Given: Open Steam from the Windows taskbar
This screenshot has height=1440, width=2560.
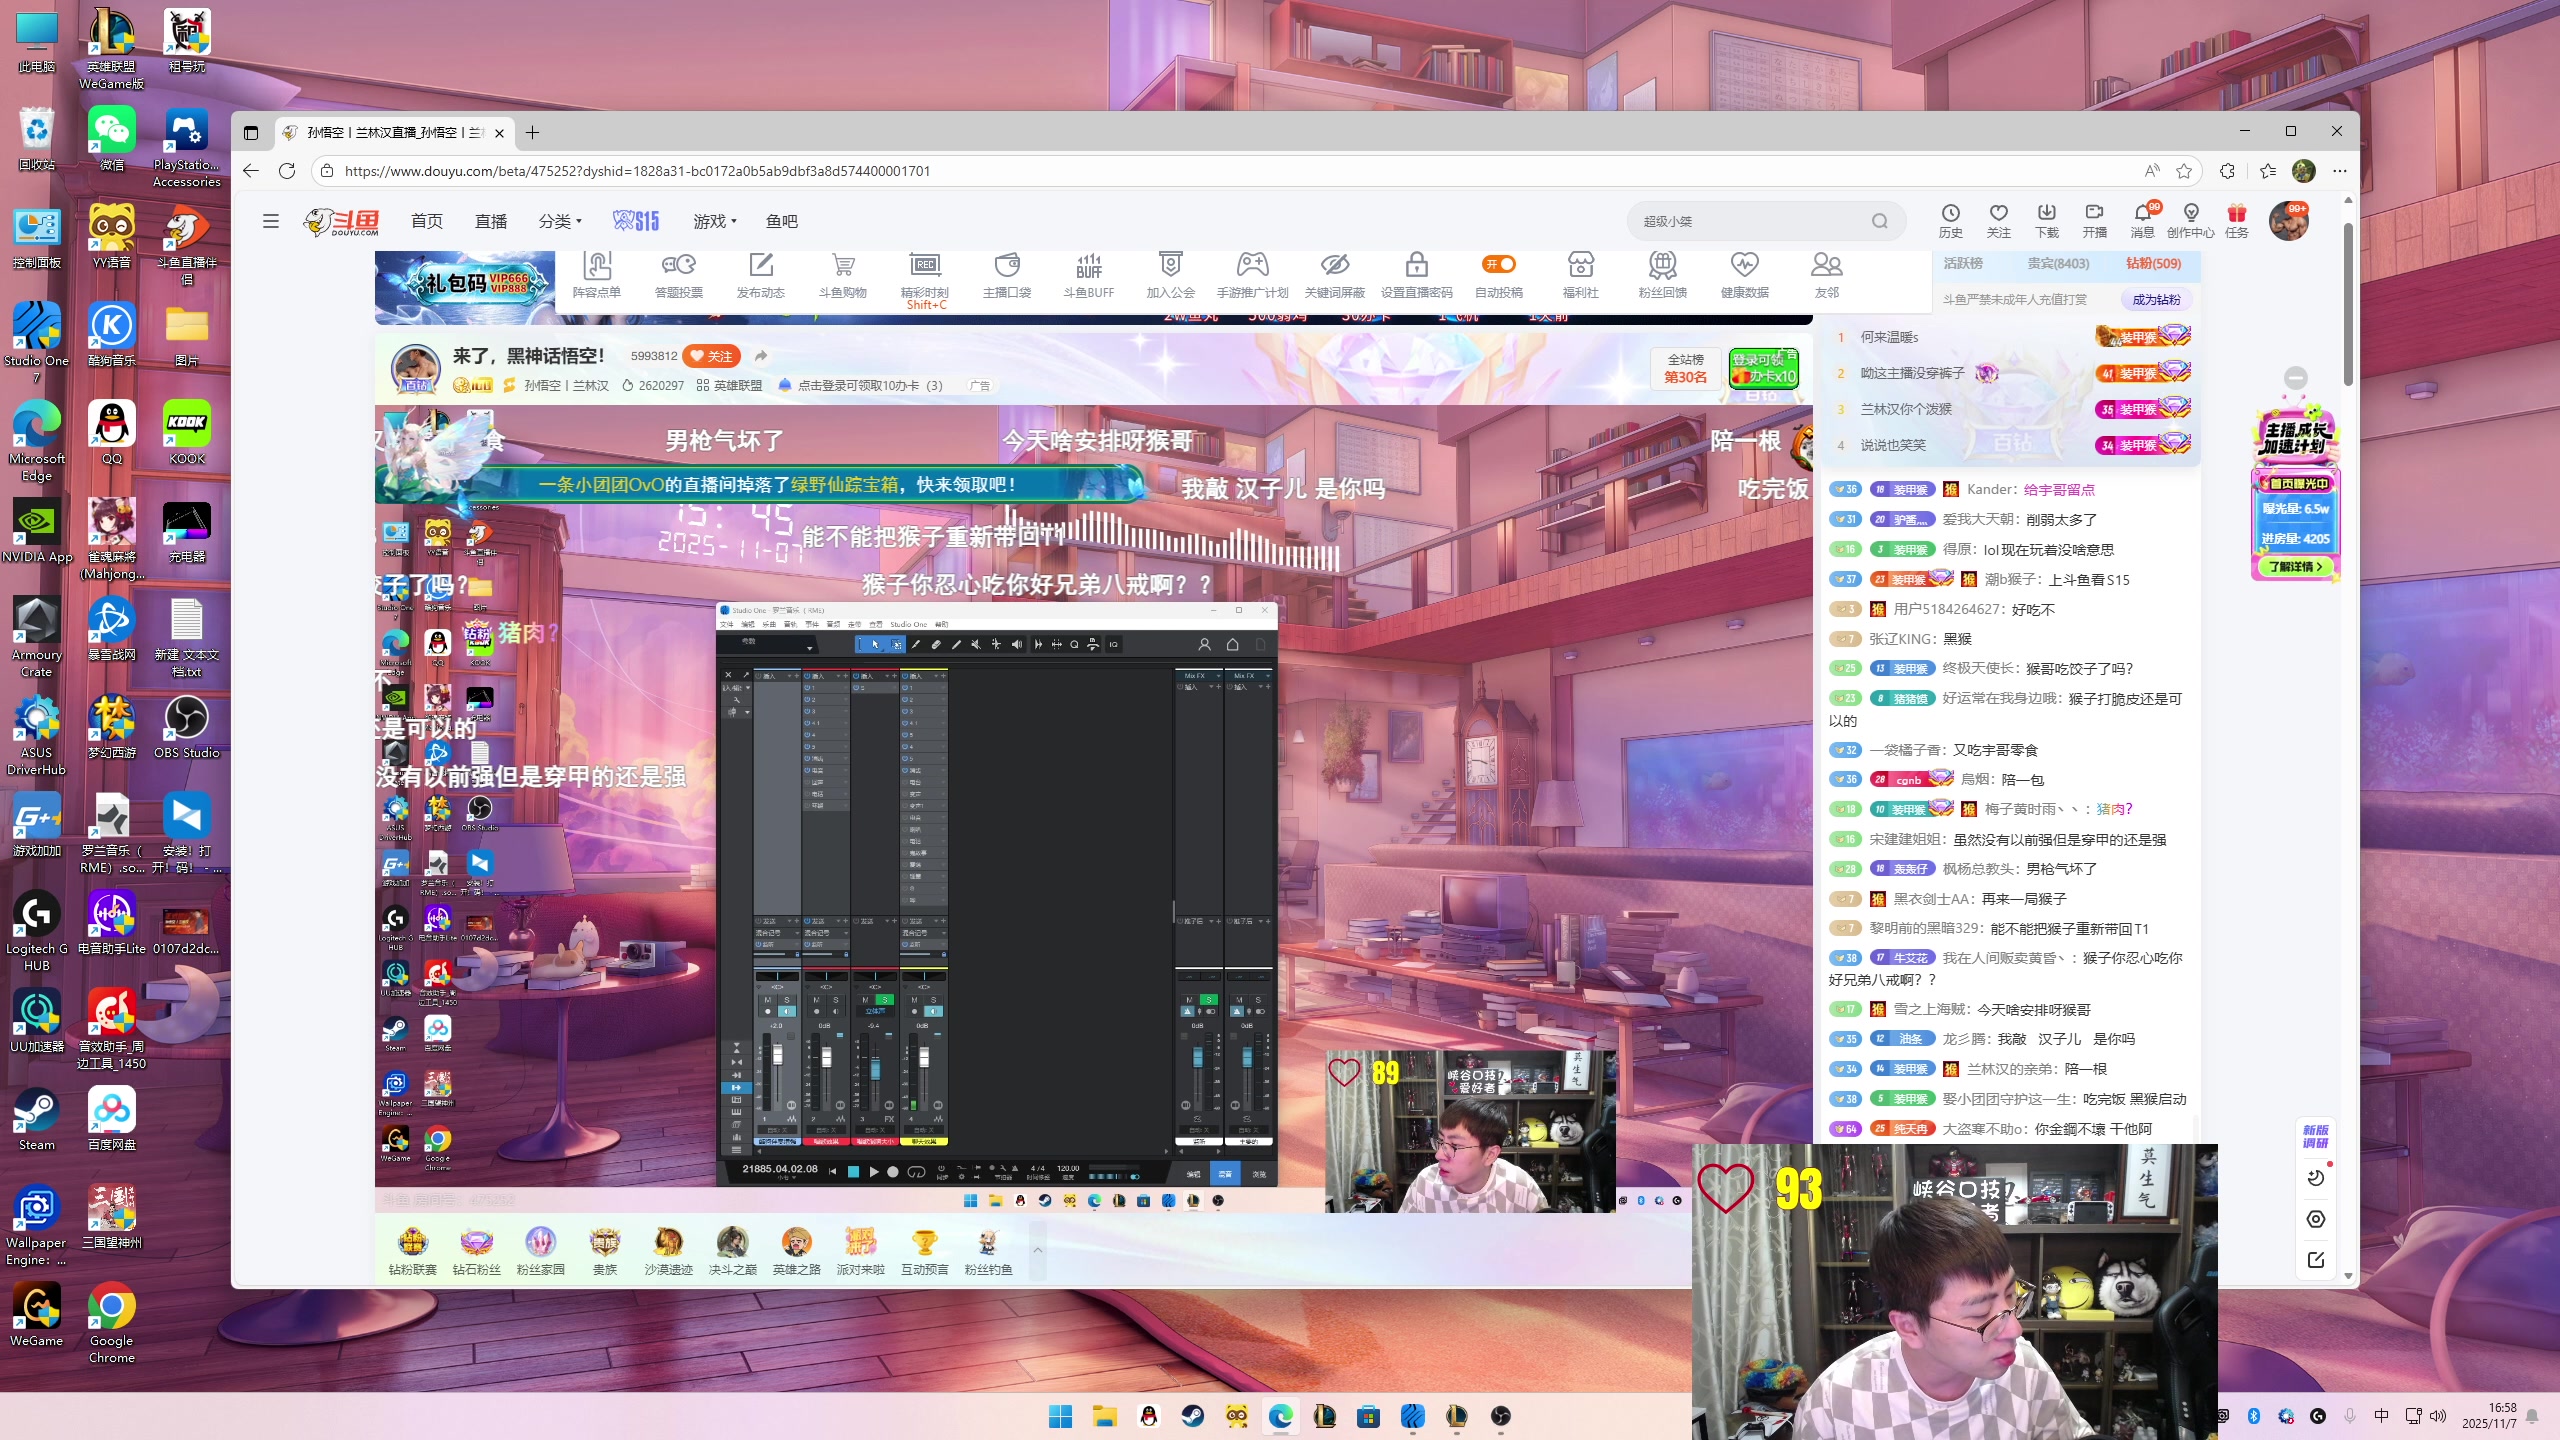Looking at the screenshot, I should click(x=1192, y=1416).
